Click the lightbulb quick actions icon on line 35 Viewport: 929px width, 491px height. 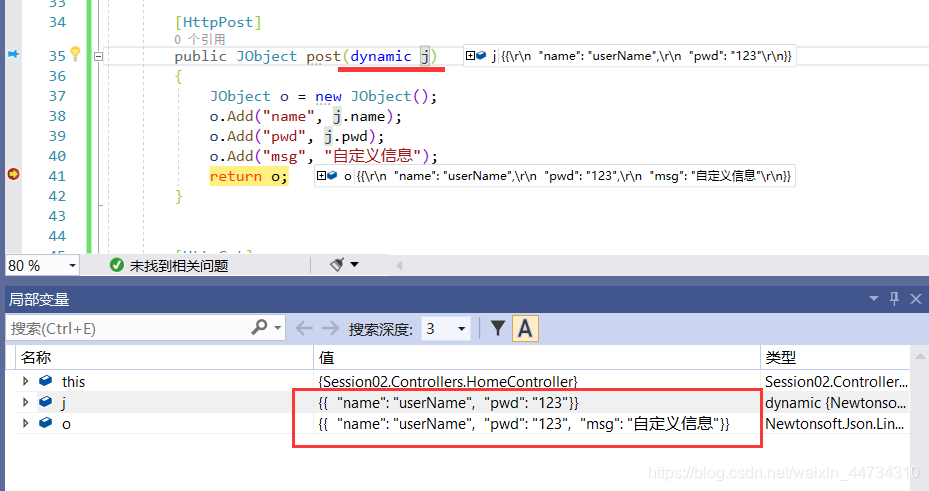coord(75,53)
